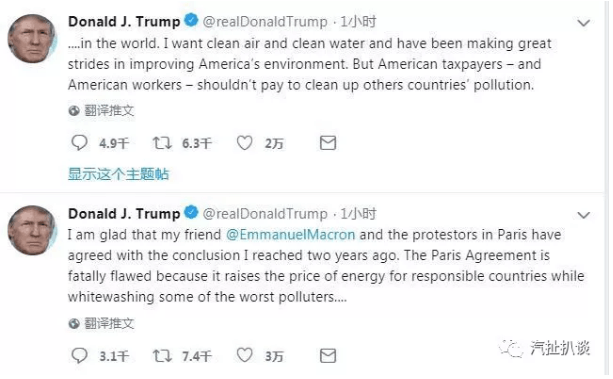Click 翻译推文 under the first tweet
Screen dimensions: 613x379
(x=109, y=111)
